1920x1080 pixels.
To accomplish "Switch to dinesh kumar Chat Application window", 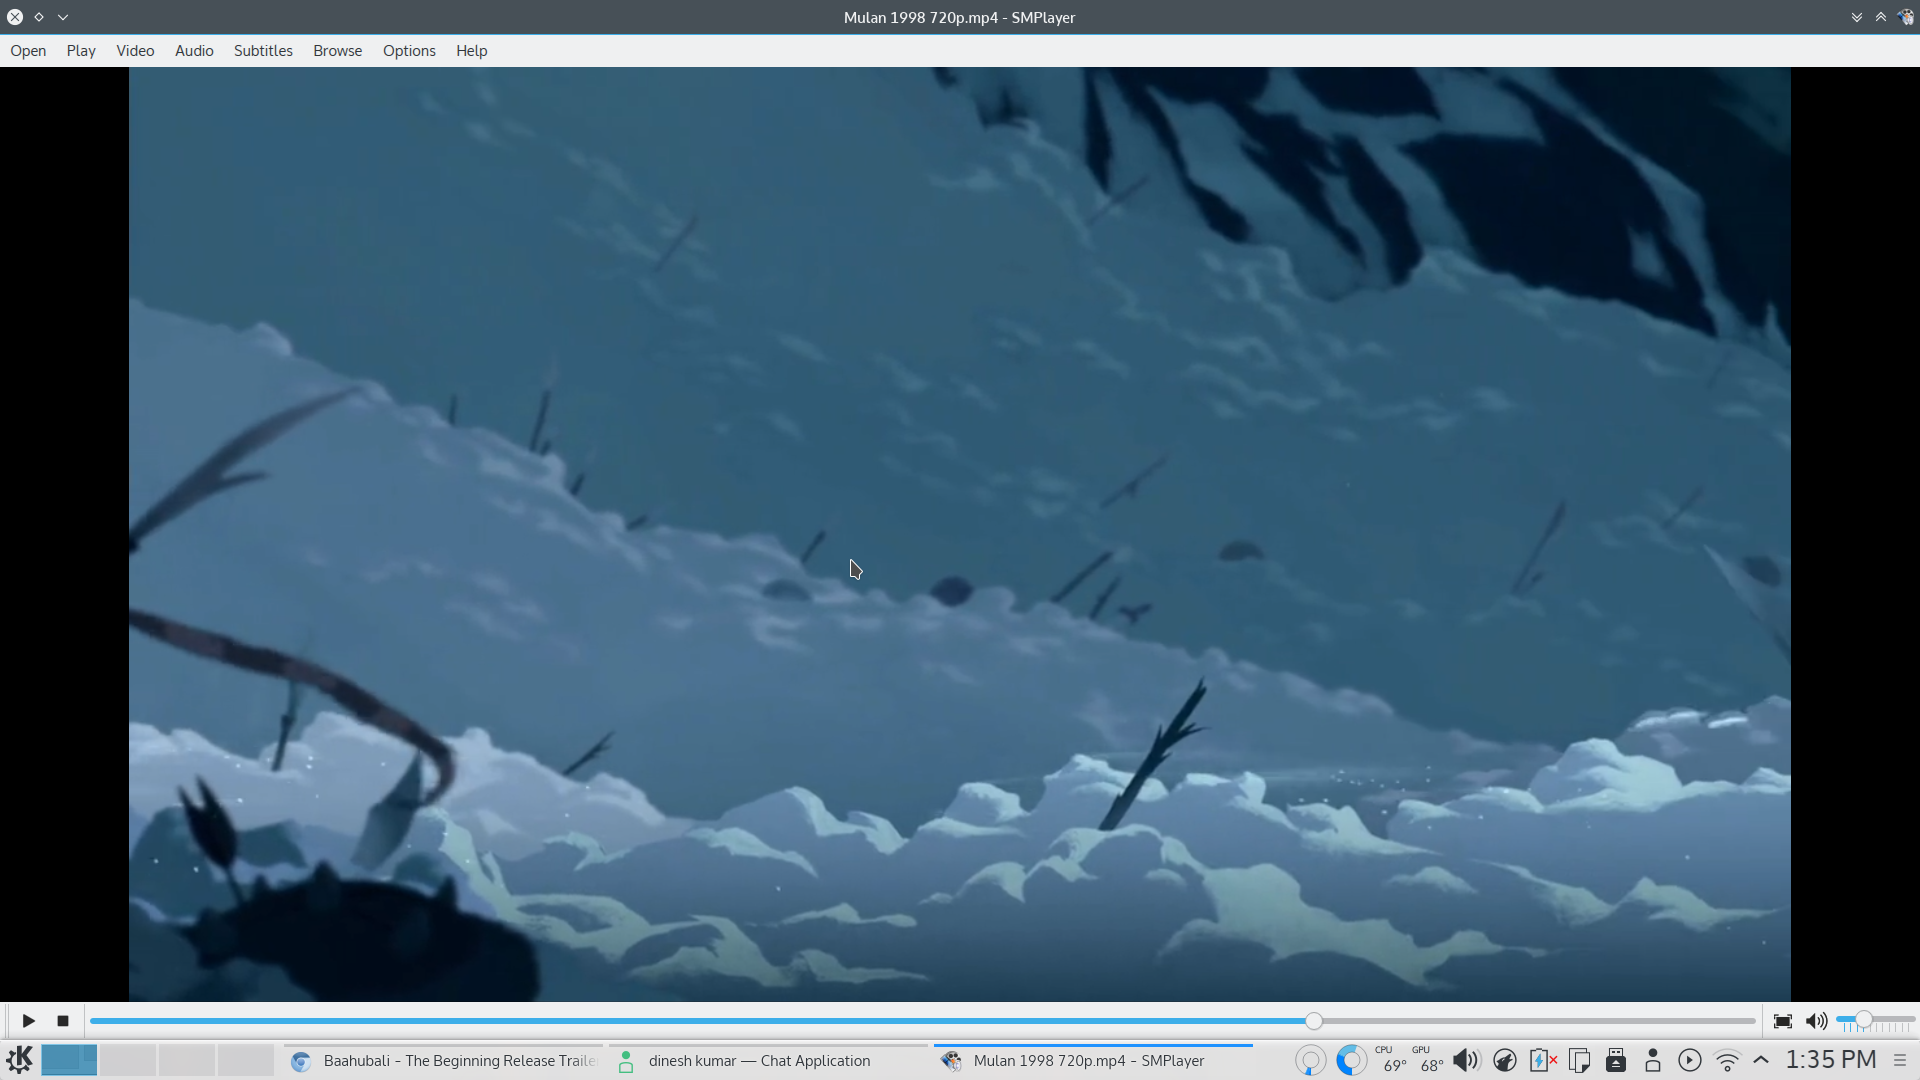I will [x=768, y=1061].
